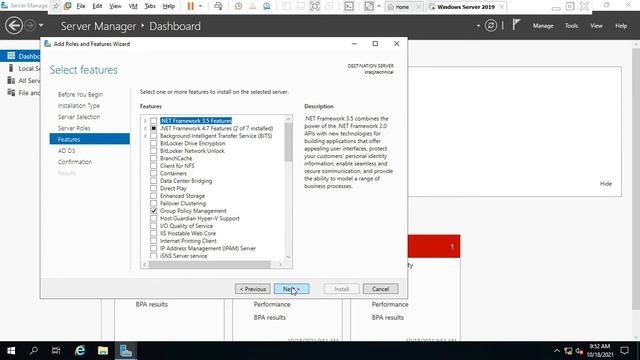Refresh the Server Manager dashboard
This screenshot has width=640, height=360.
(x=491, y=26)
